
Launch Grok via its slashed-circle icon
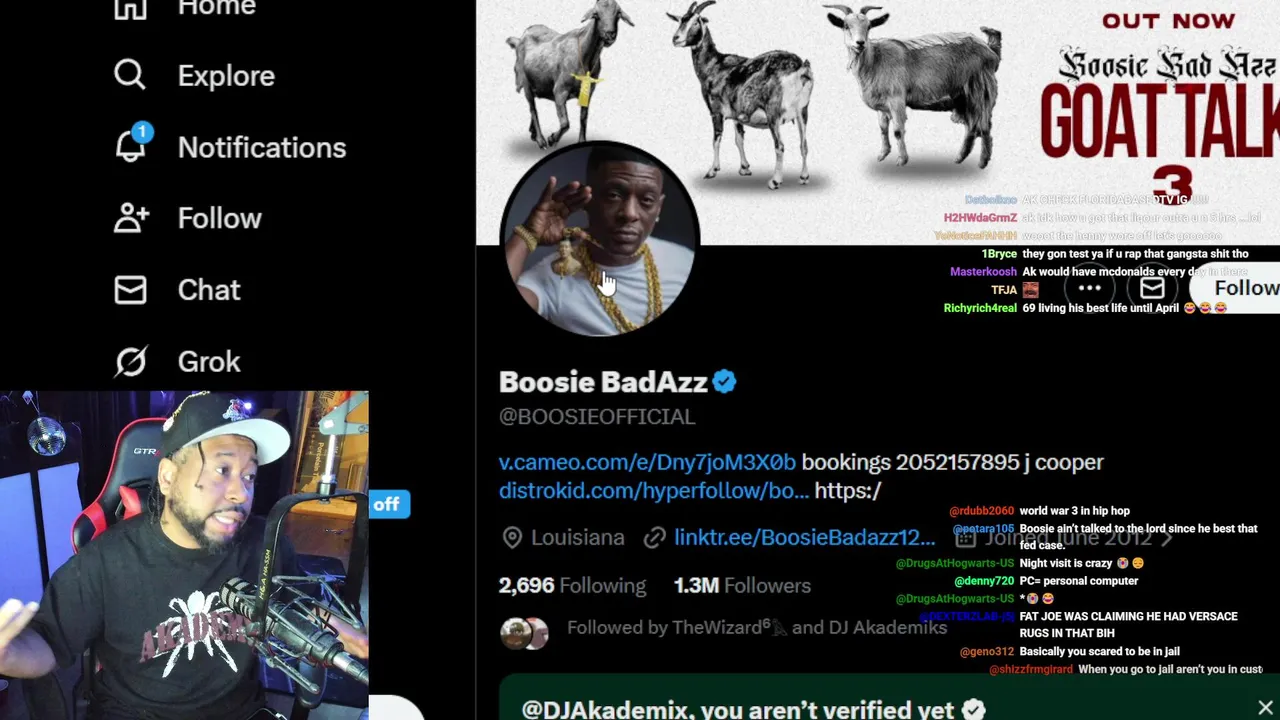[130, 361]
